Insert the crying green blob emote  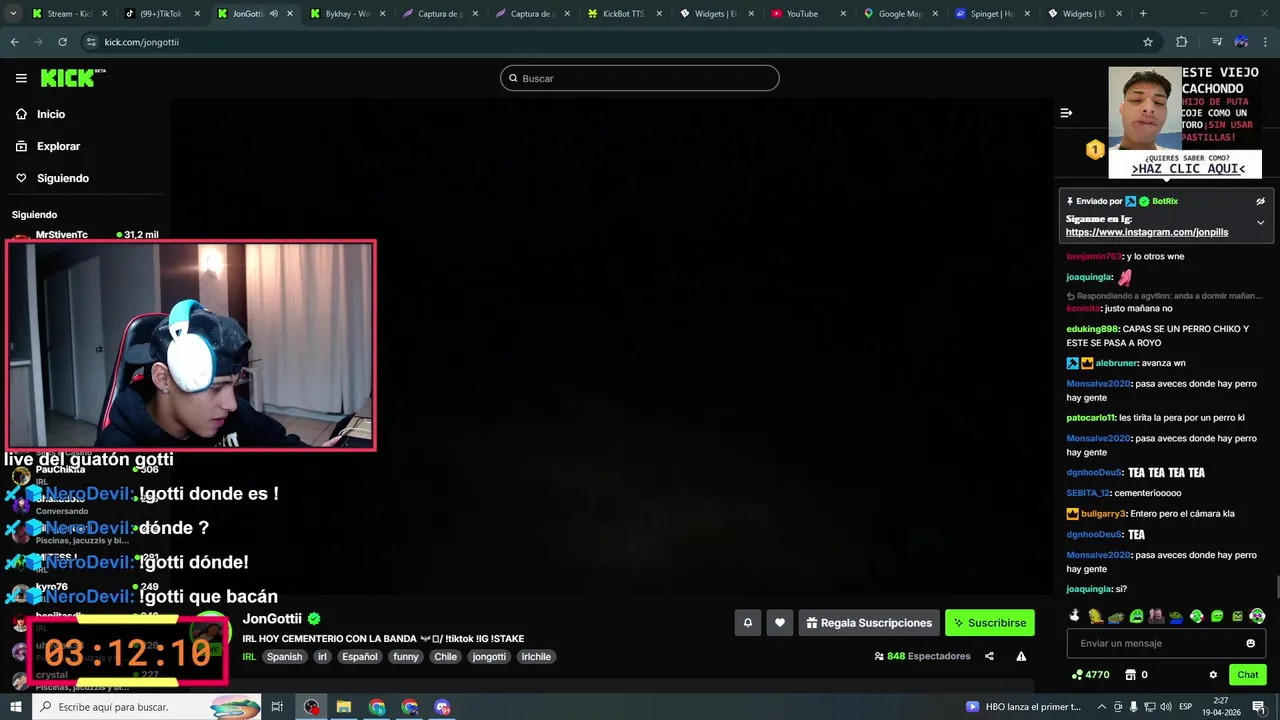pos(1136,616)
